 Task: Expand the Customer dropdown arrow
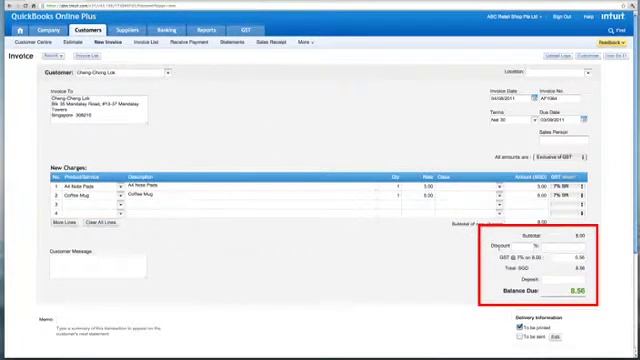(x=168, y=73)
